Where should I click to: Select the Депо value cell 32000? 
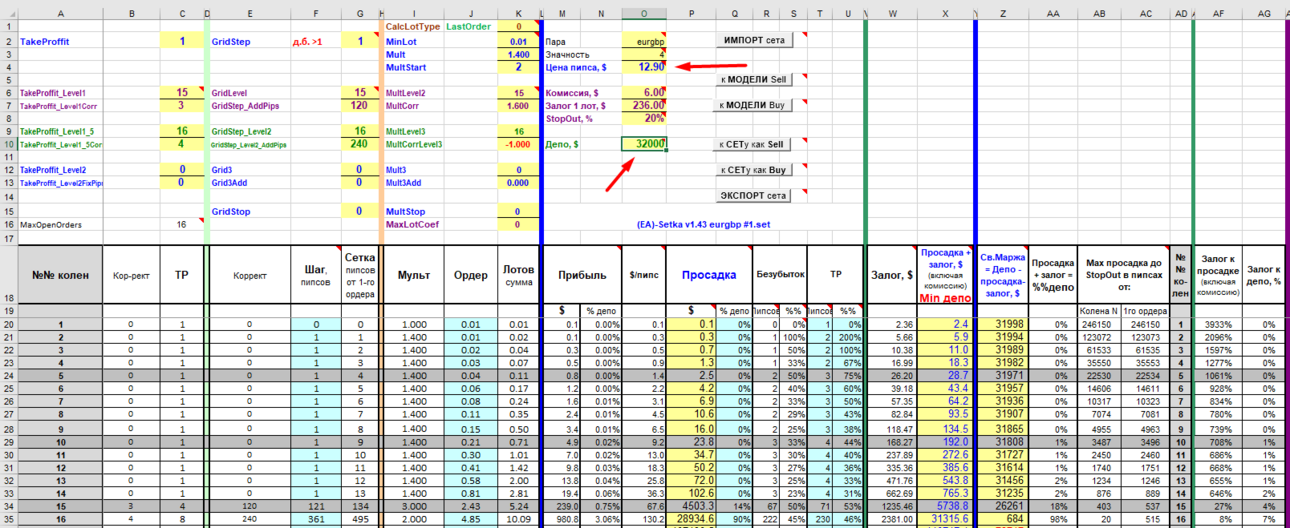(643, 144)
